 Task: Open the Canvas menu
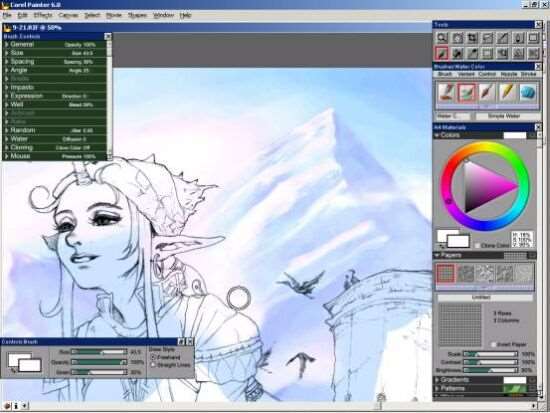(x=68, y=15)
